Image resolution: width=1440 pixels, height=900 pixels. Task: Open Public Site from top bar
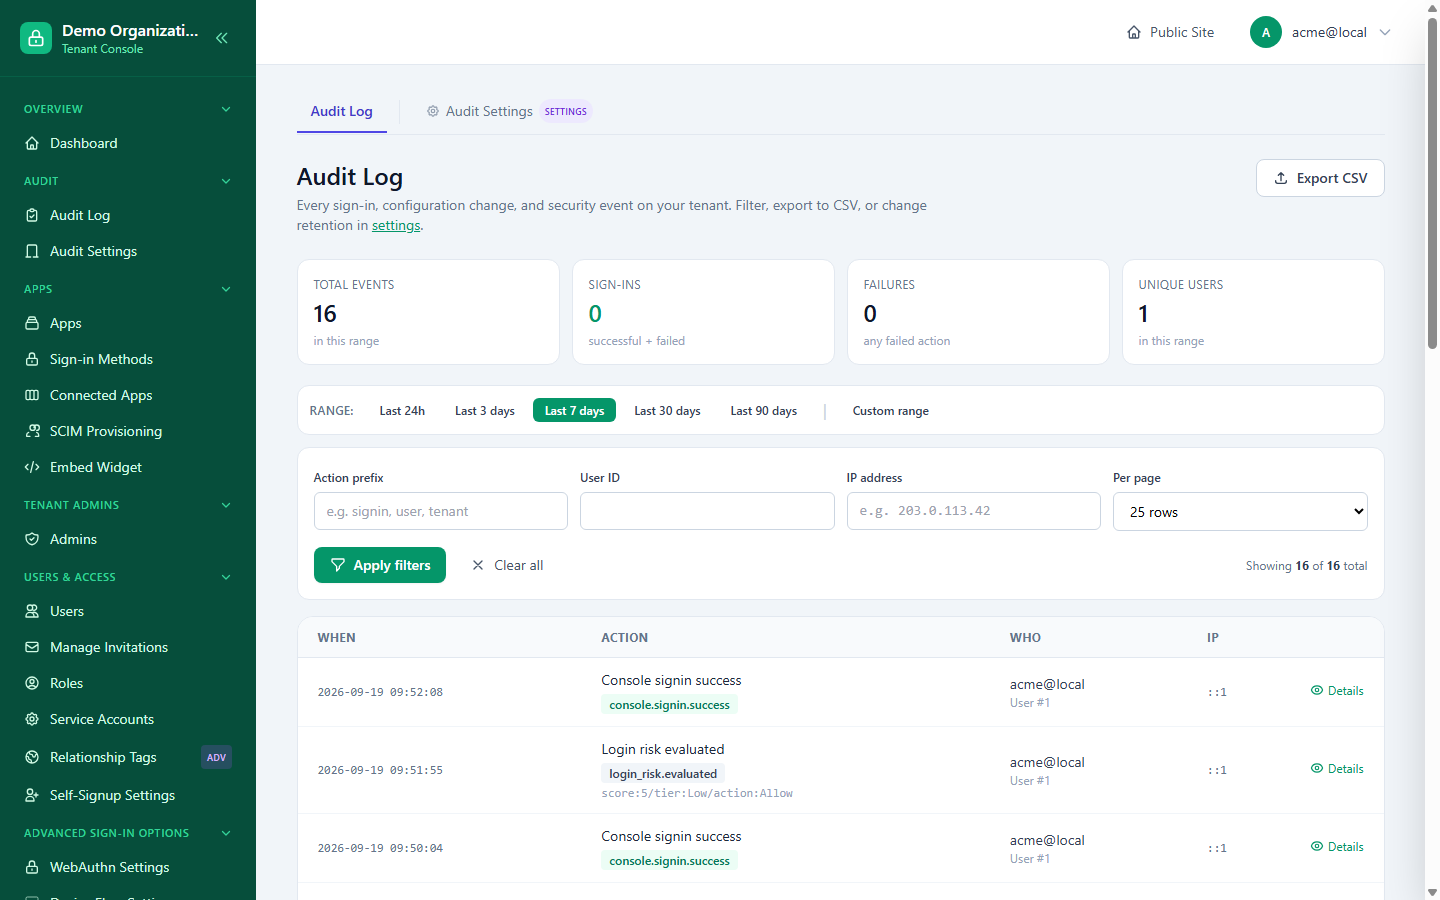pos(1170,32)
